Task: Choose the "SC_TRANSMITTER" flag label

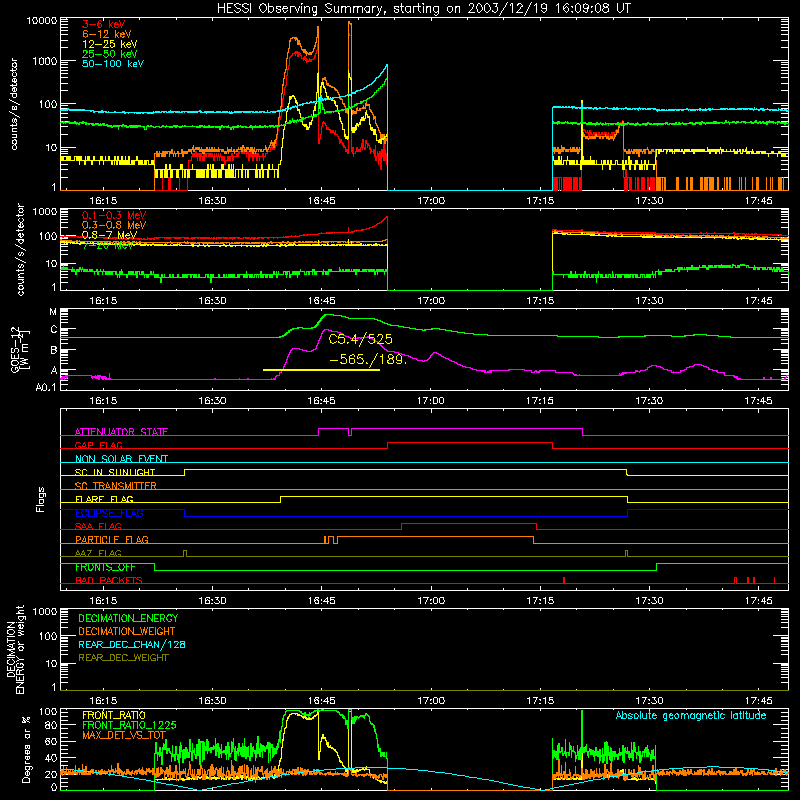Action: point(115,486)
